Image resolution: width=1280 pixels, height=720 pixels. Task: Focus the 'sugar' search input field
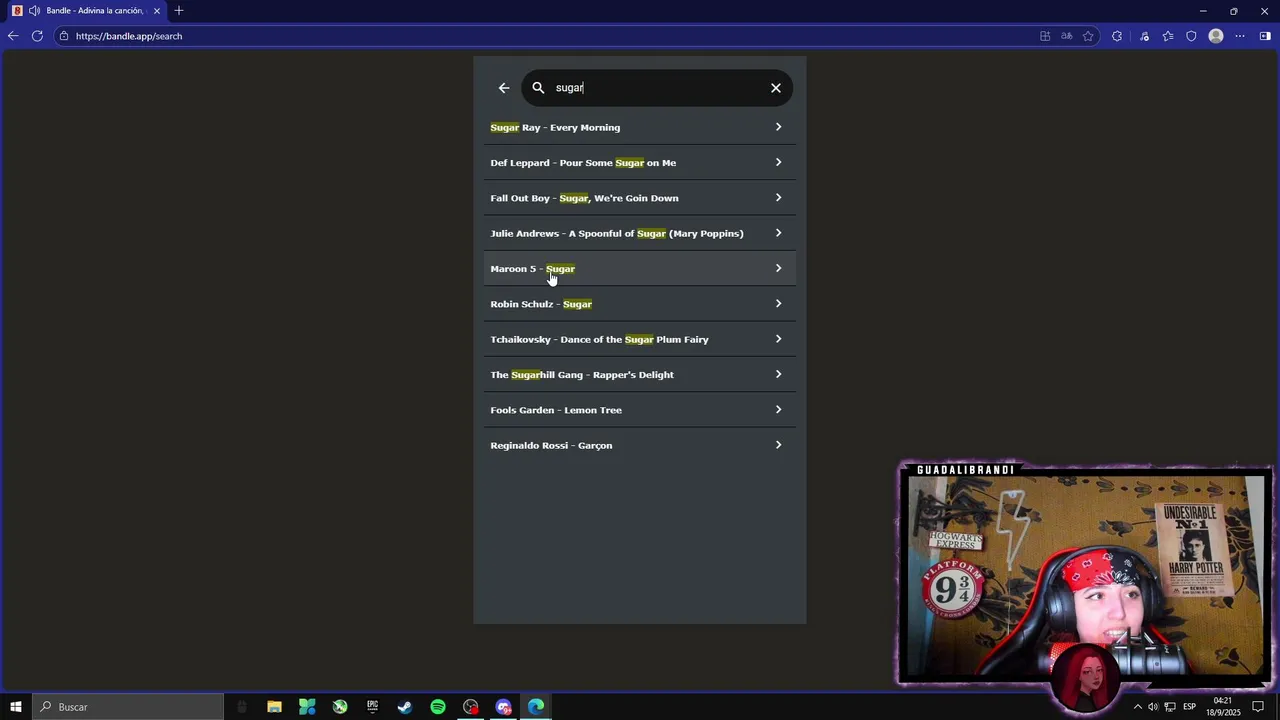coord(656,88)
